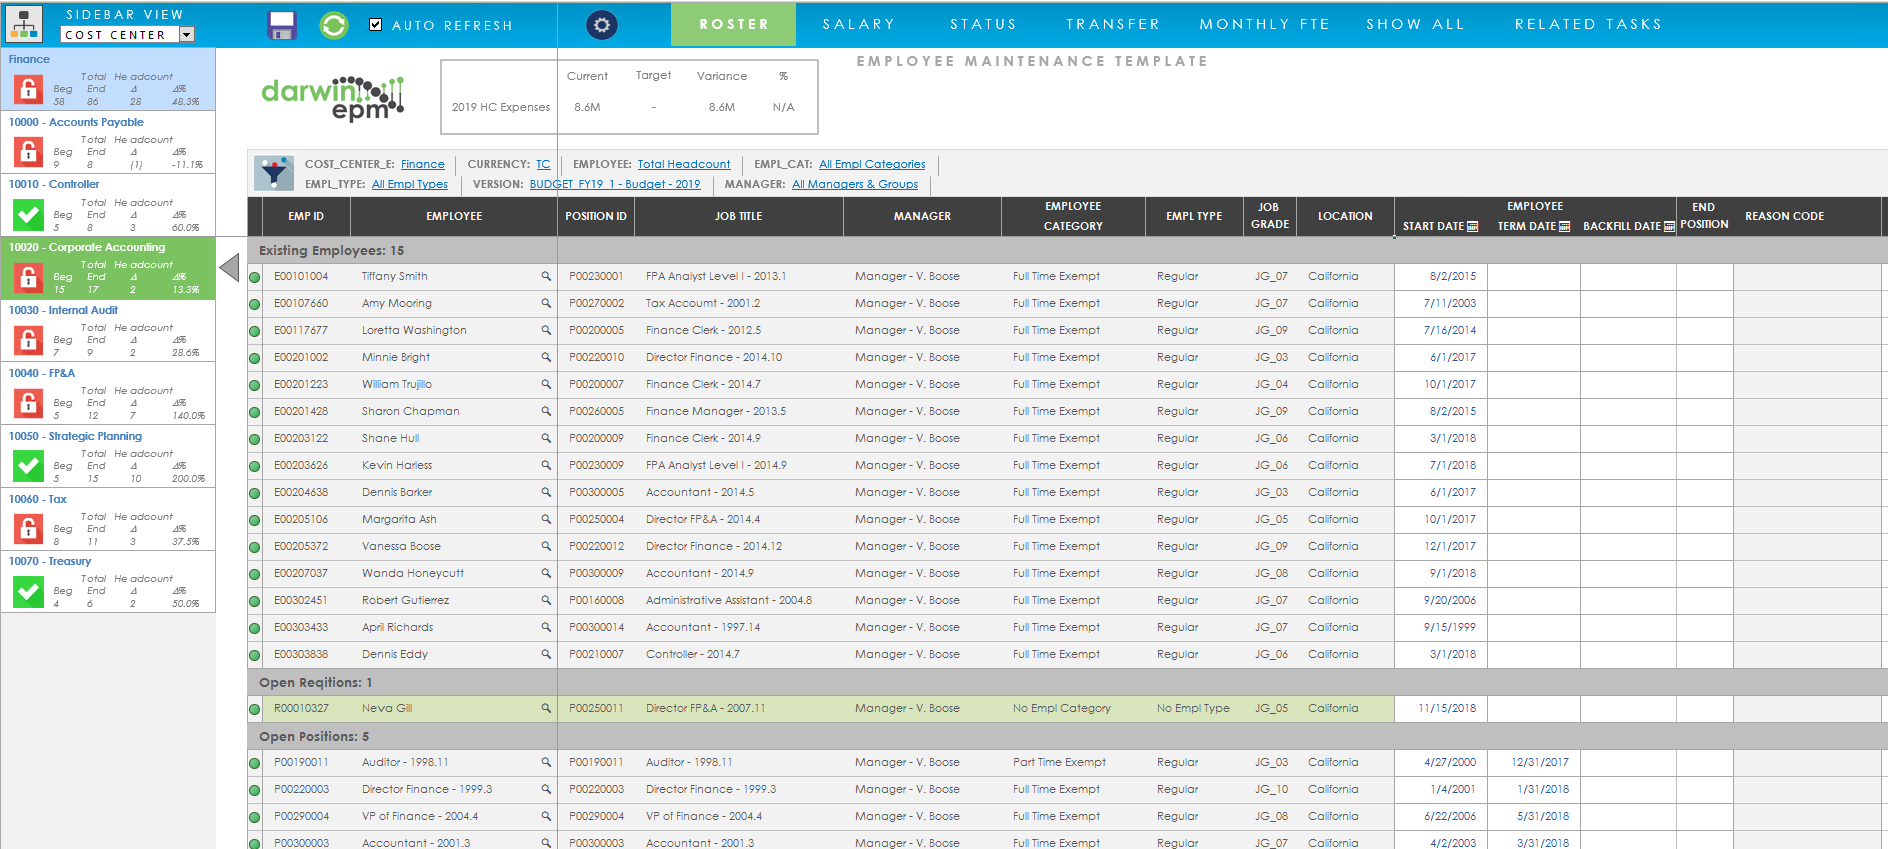The image size is (1888, 849).
Task: Click green status dot for Neva Gill row
Action: coord(255,709)
